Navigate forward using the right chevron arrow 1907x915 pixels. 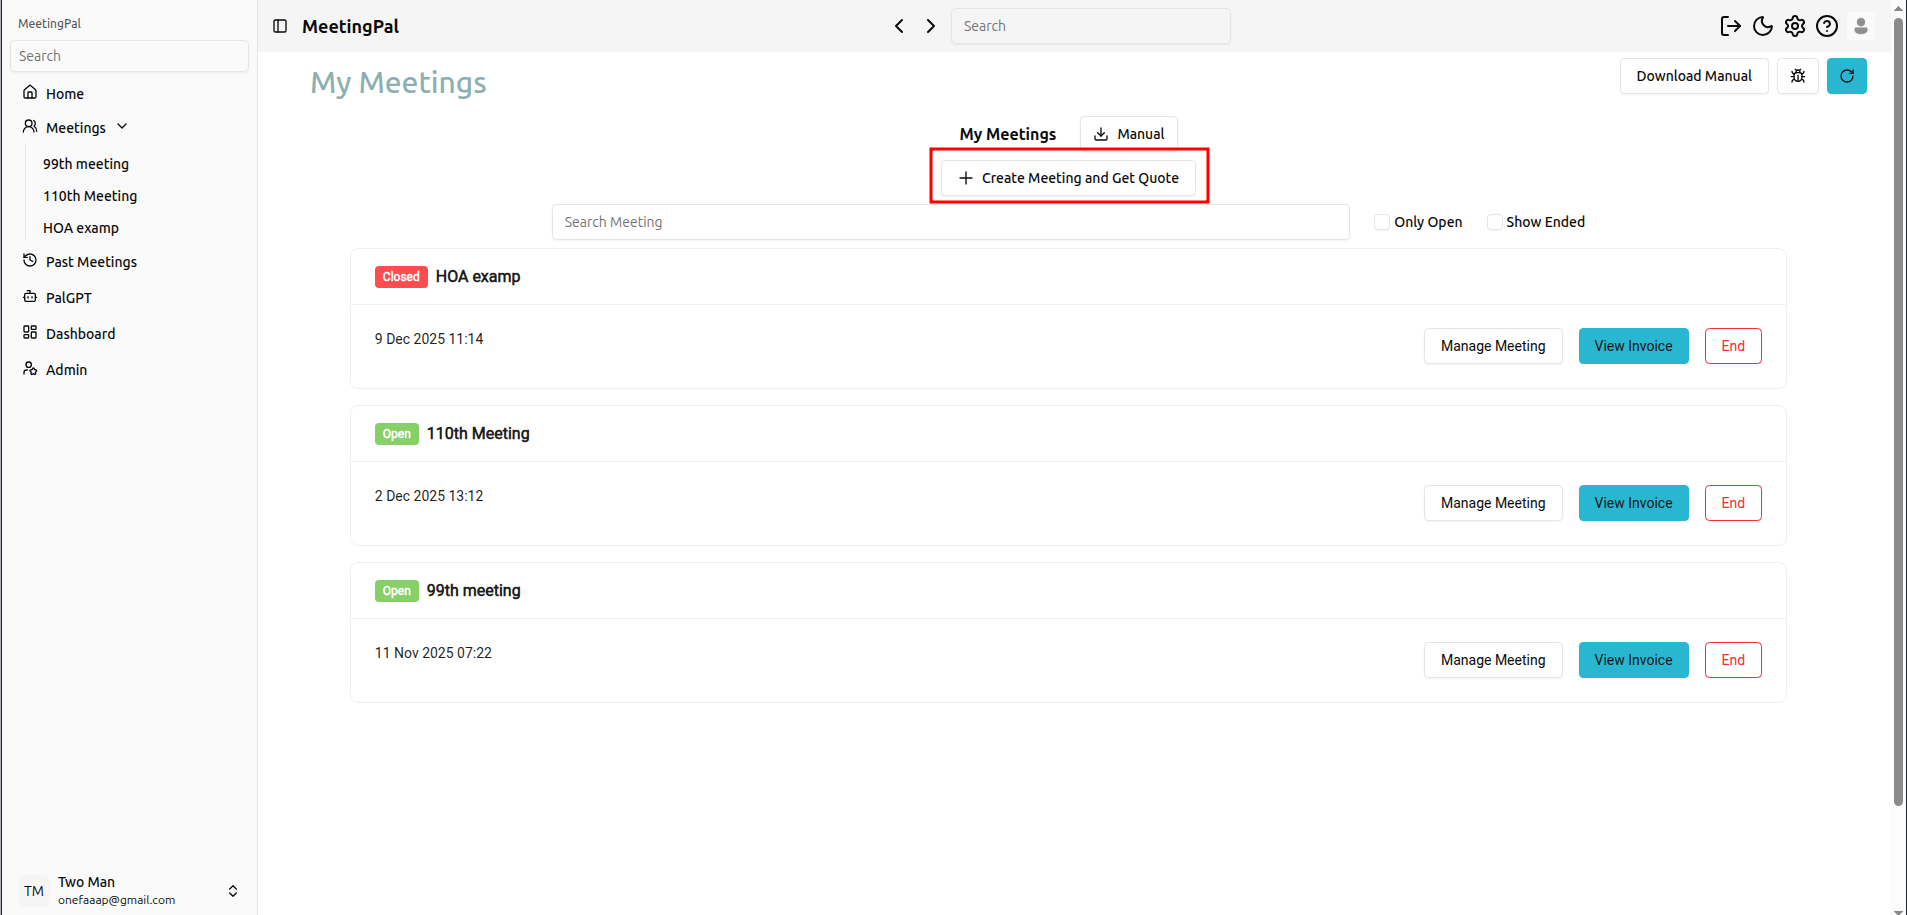click(x=930, y=26)
